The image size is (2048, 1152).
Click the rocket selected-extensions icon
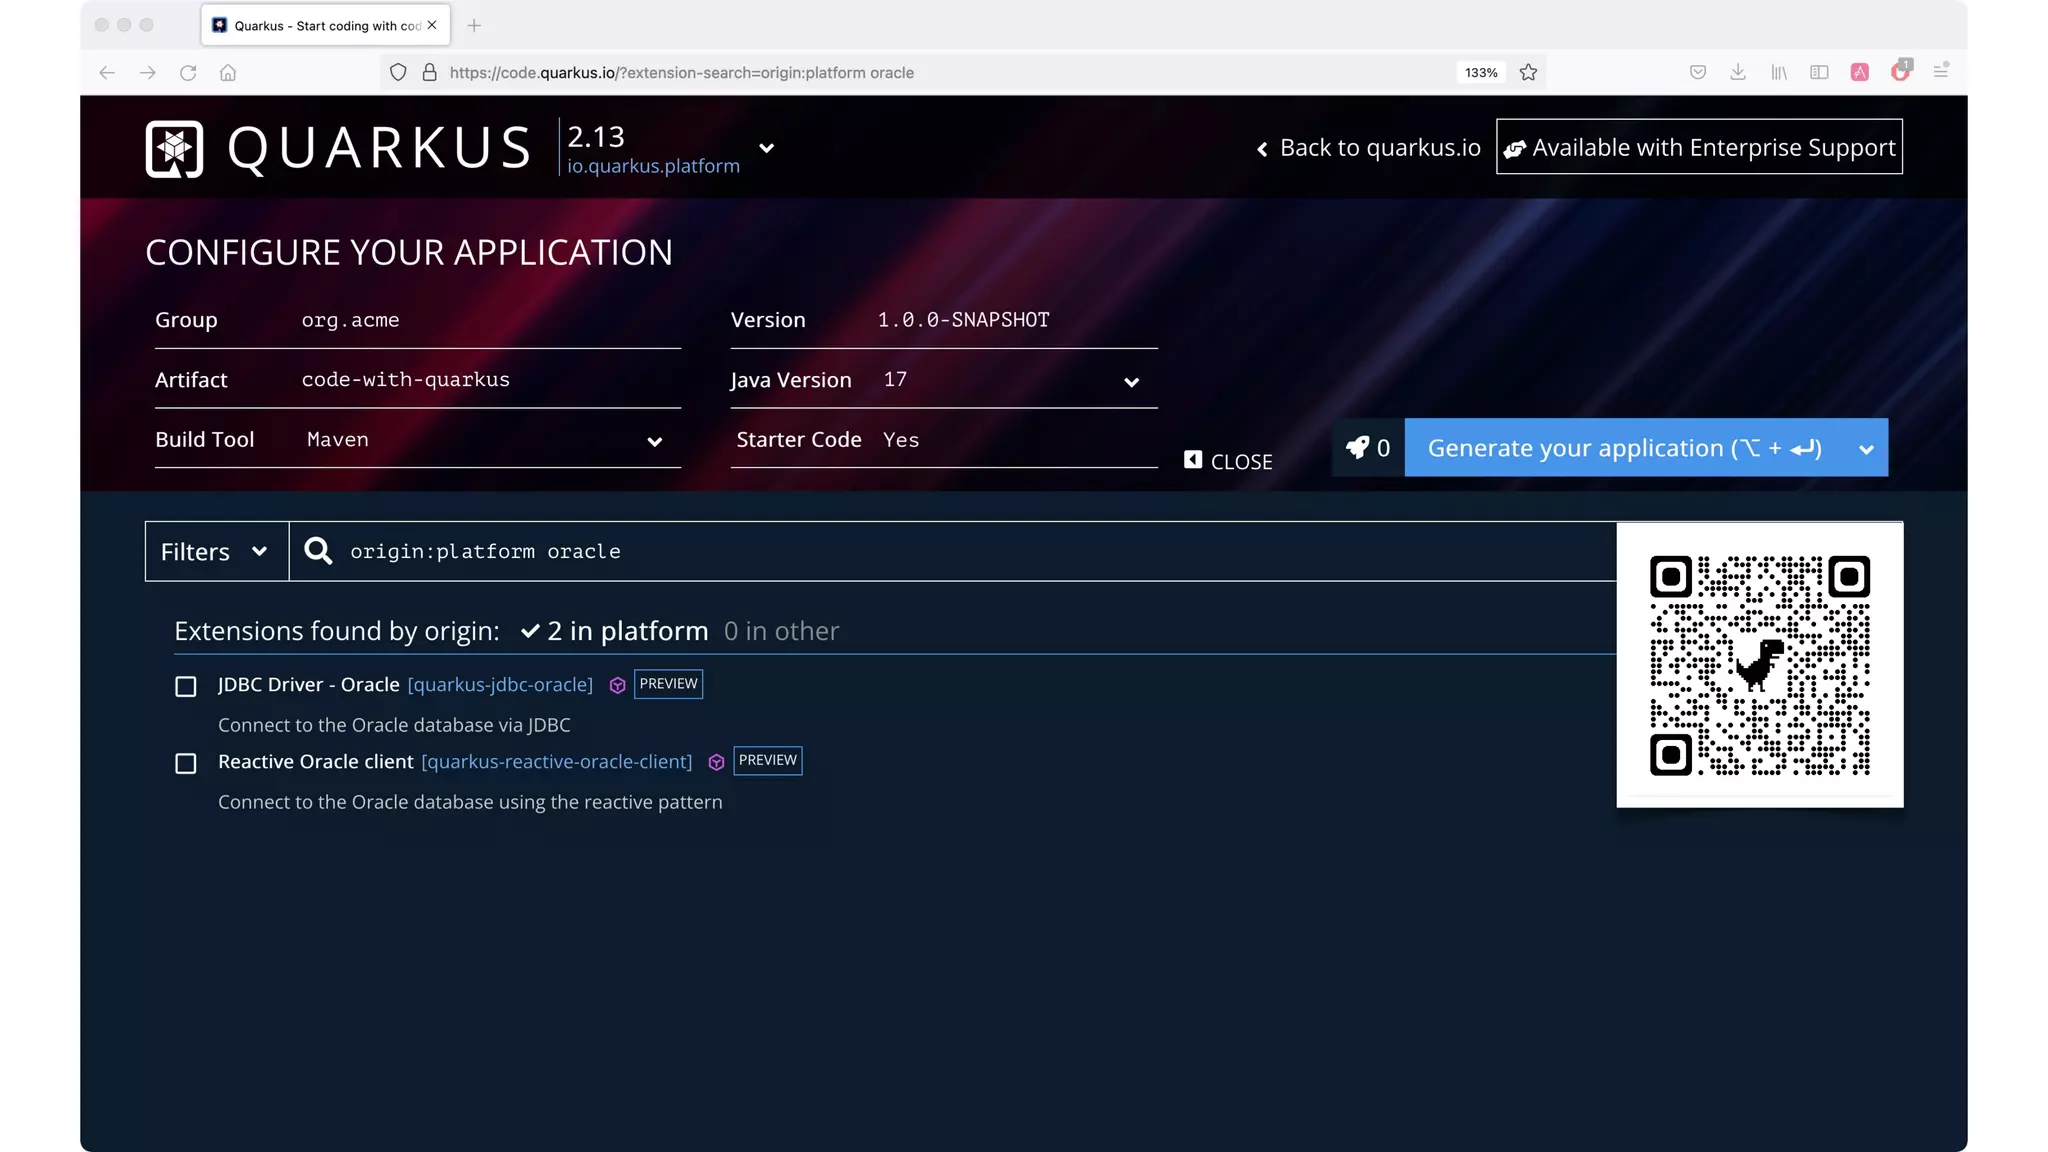(x=1357, y=448)
